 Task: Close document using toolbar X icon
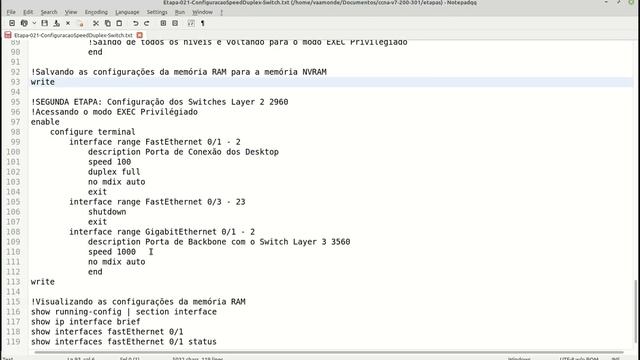[68, 23]
